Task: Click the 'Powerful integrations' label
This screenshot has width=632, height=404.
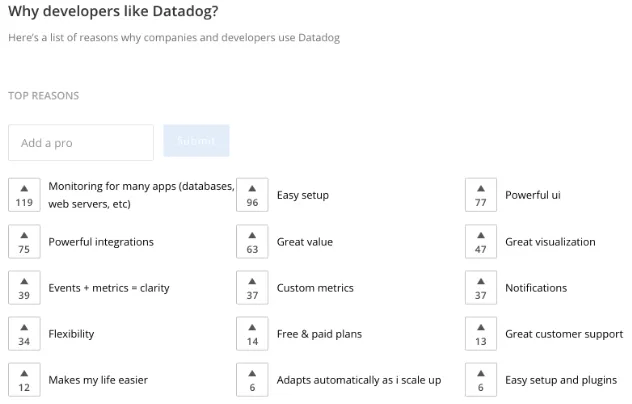Action: [101, 242]
